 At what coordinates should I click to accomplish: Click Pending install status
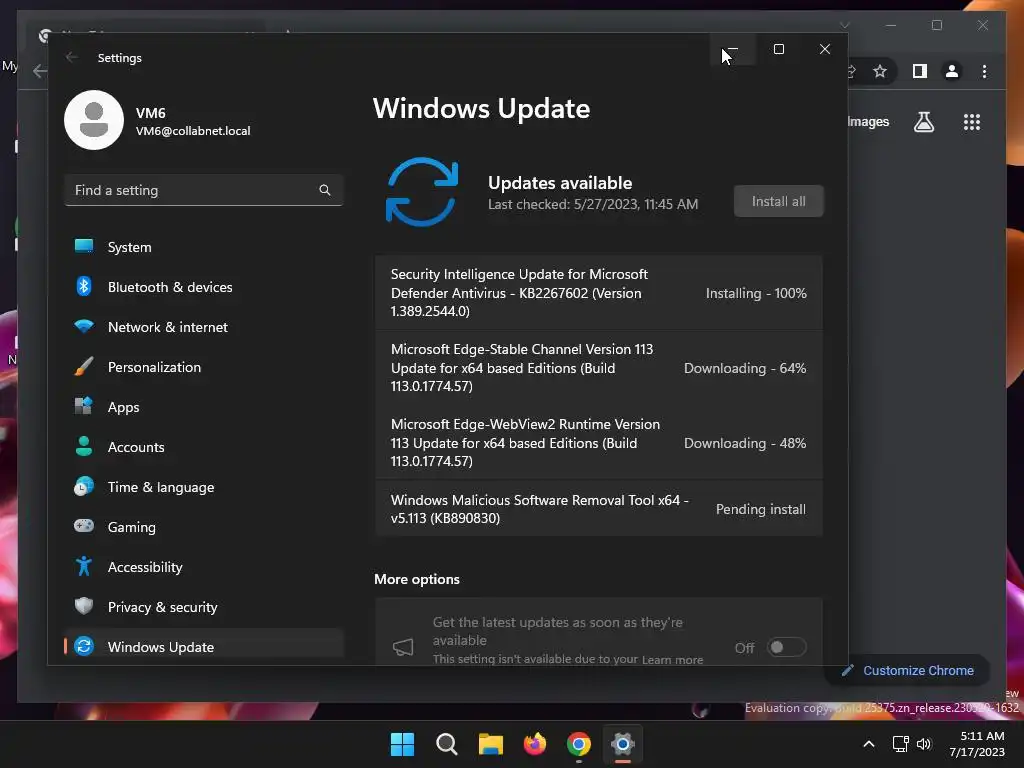click(x=761, y=509)
